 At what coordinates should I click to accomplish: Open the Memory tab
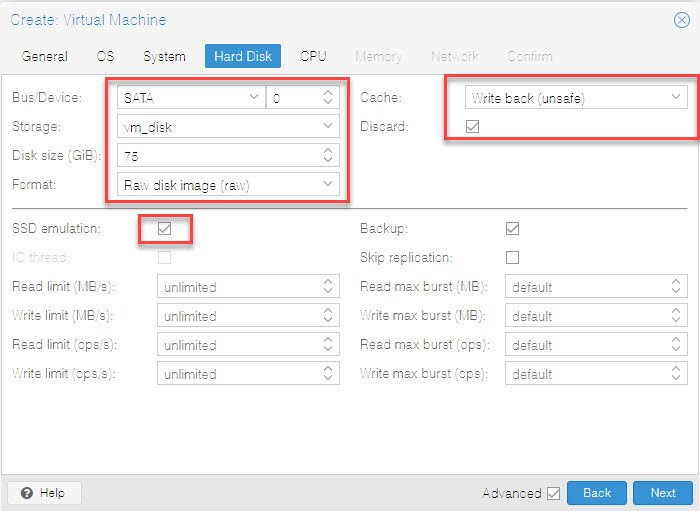(378, 56)
